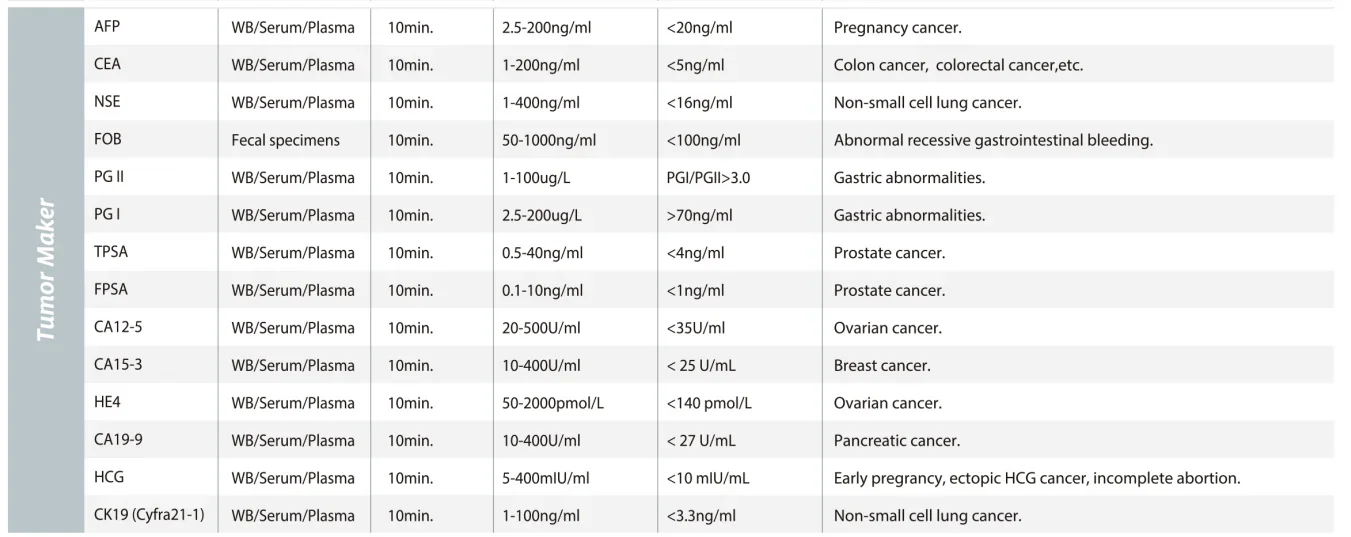Click the Tumor Maker vertical label
Screen dimensions: 1351x537
click(46, 272)
